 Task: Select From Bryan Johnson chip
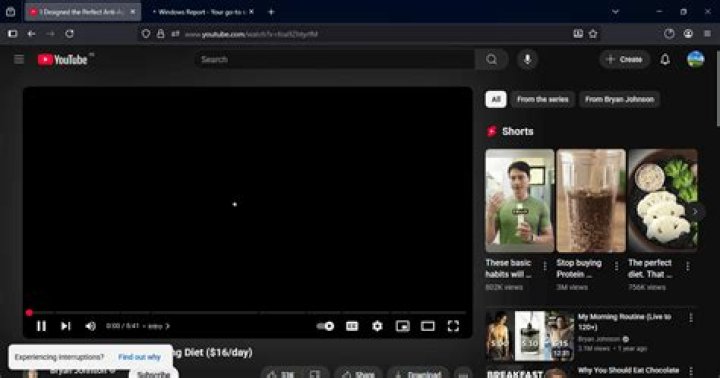tap(619, 99)
